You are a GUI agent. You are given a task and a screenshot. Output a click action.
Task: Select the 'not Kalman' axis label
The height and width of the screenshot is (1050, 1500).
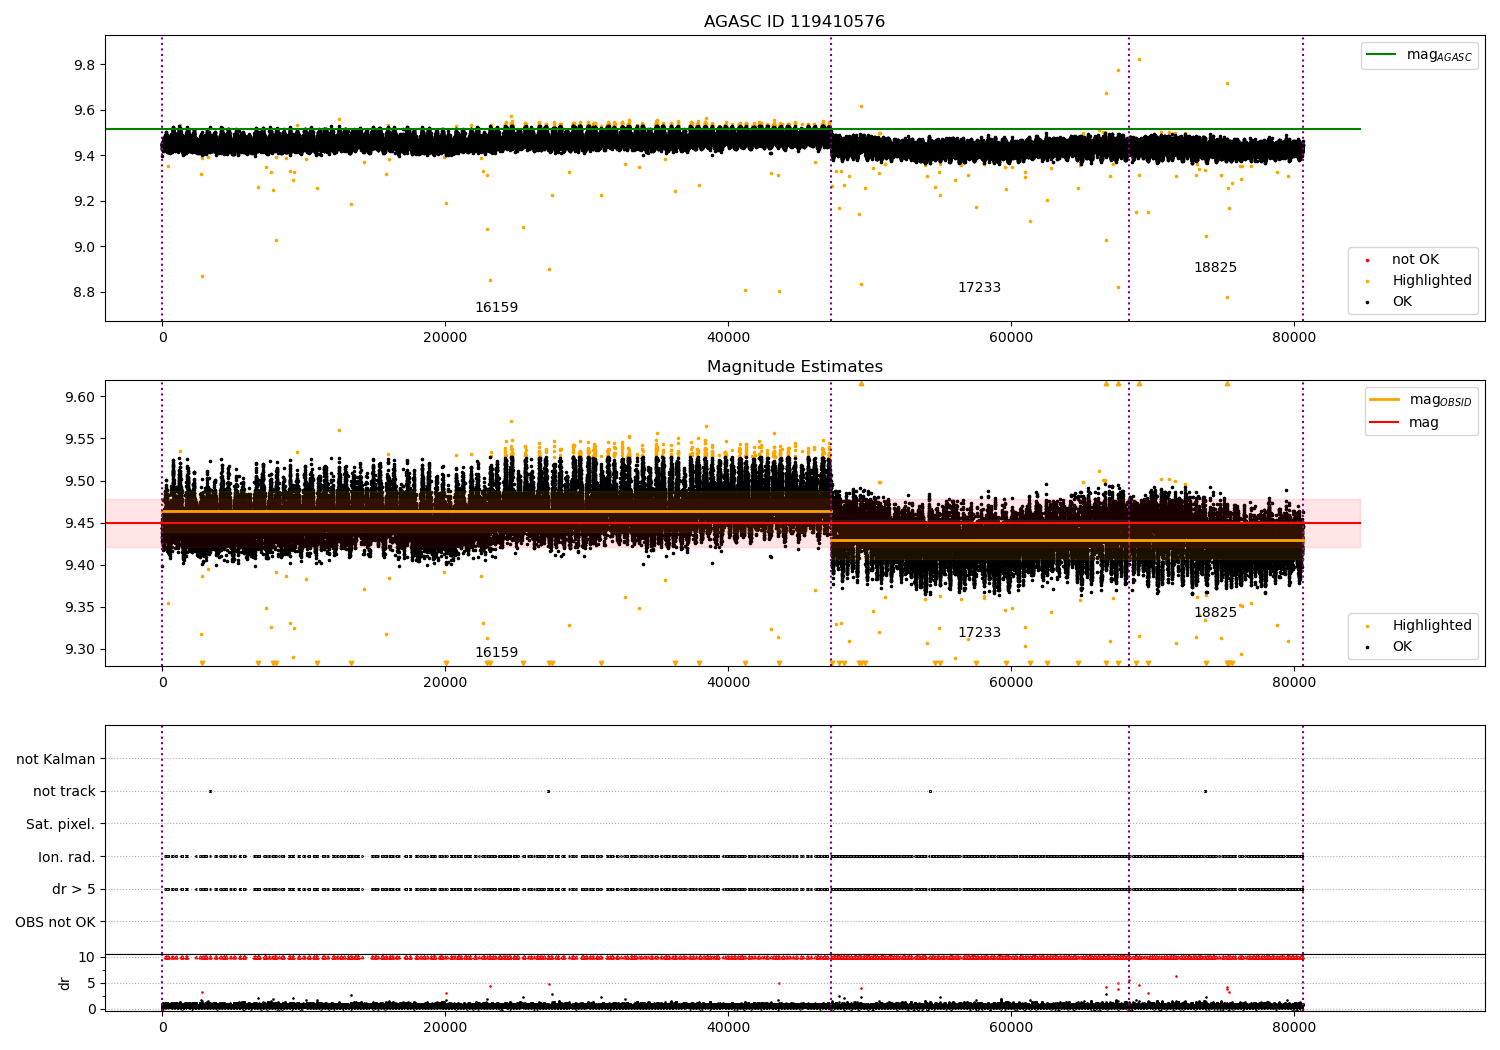(x=55, y=759)
